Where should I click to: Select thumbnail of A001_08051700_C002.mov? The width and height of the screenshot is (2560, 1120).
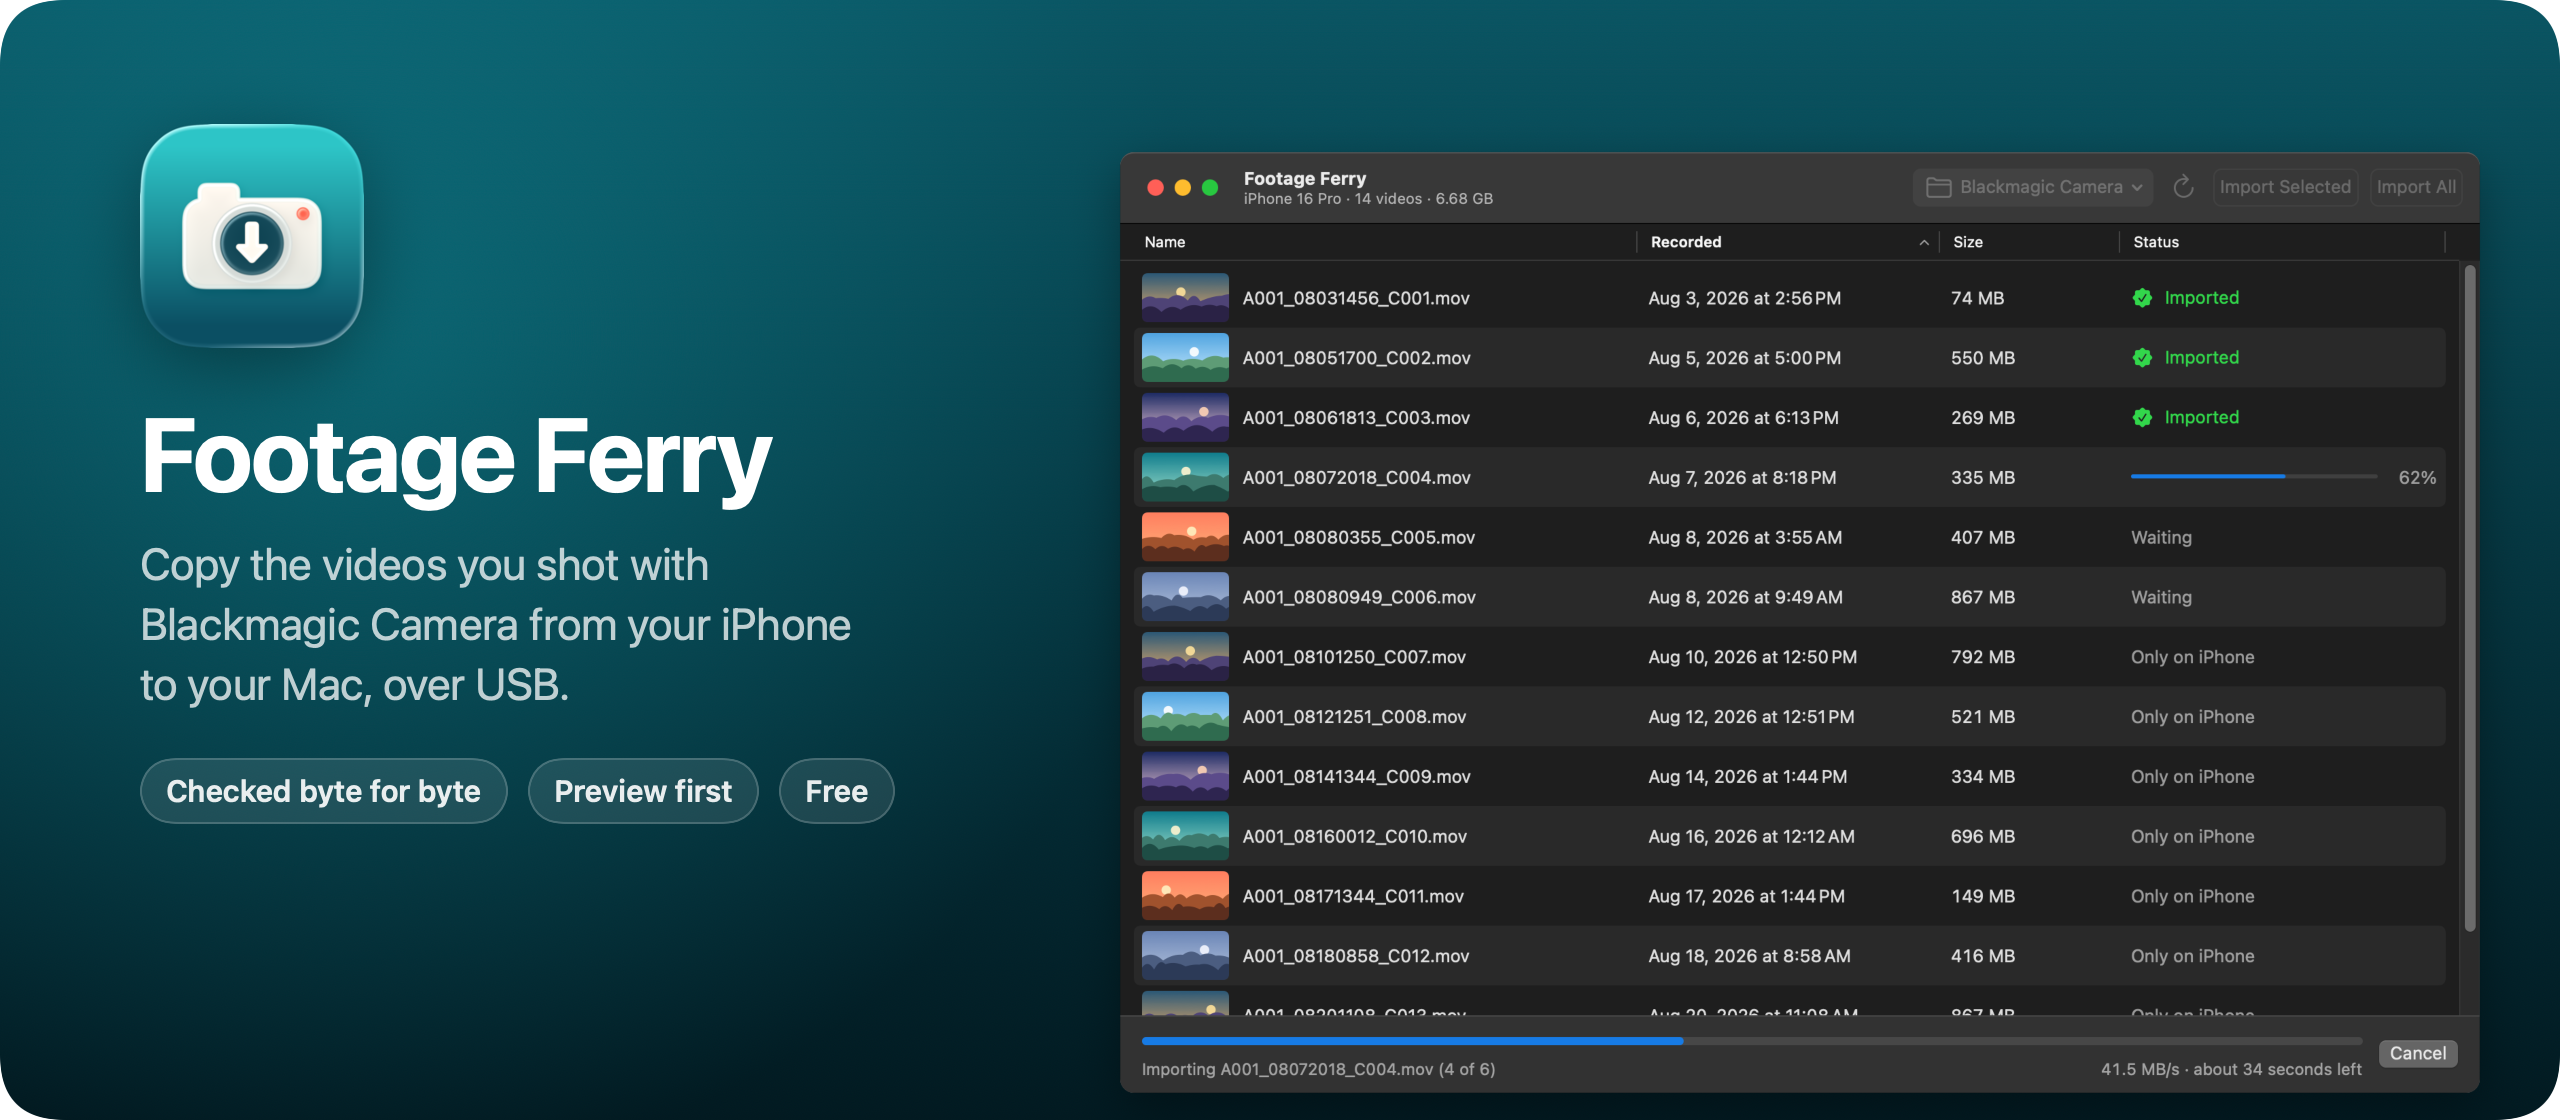(x=1185, y=358)
